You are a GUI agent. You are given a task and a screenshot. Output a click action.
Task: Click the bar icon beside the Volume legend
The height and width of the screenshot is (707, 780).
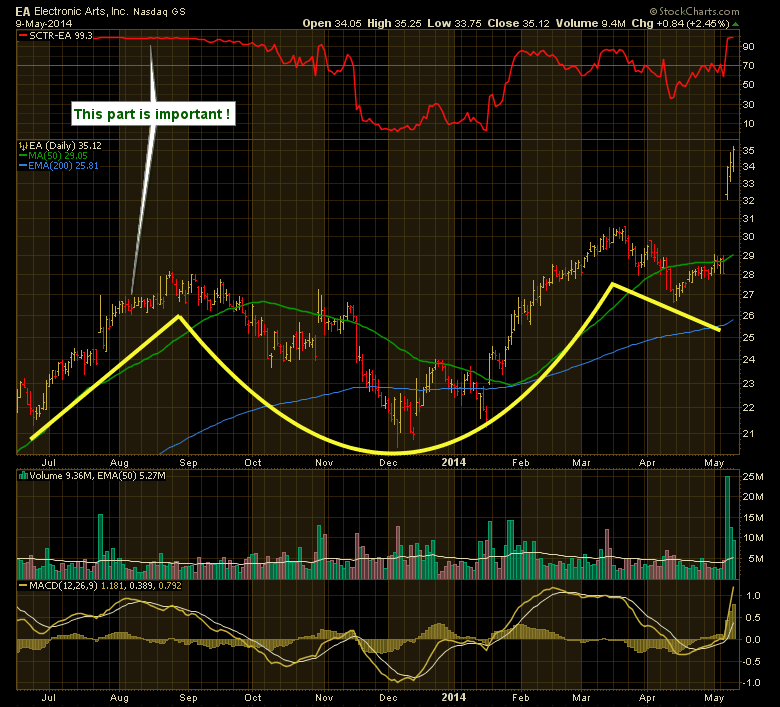pyautogui.click(x=23, y=476)
